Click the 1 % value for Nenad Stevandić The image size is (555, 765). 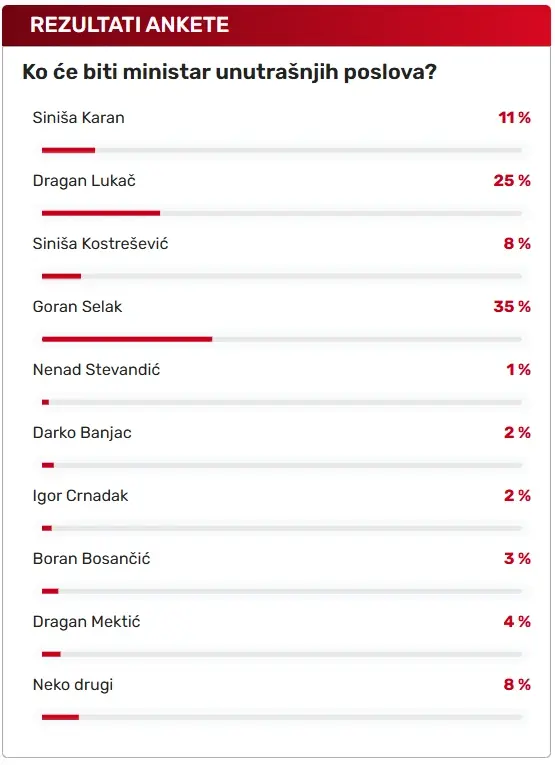pyautogui.click(x=518, y=369)
